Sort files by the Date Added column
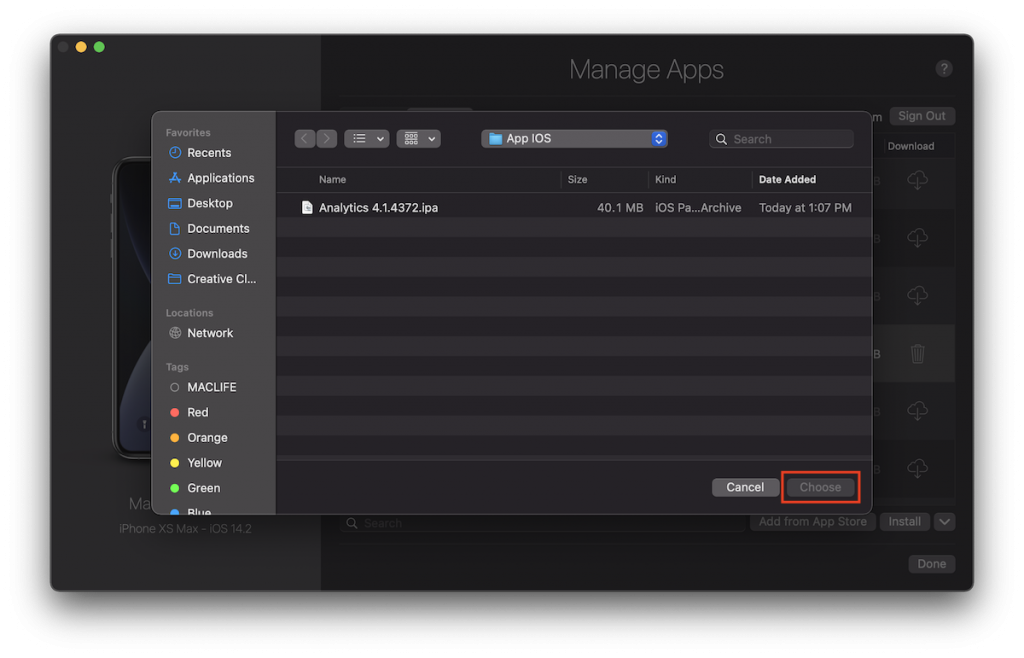Screen dimensions: 1024x658 coord(789,178)
